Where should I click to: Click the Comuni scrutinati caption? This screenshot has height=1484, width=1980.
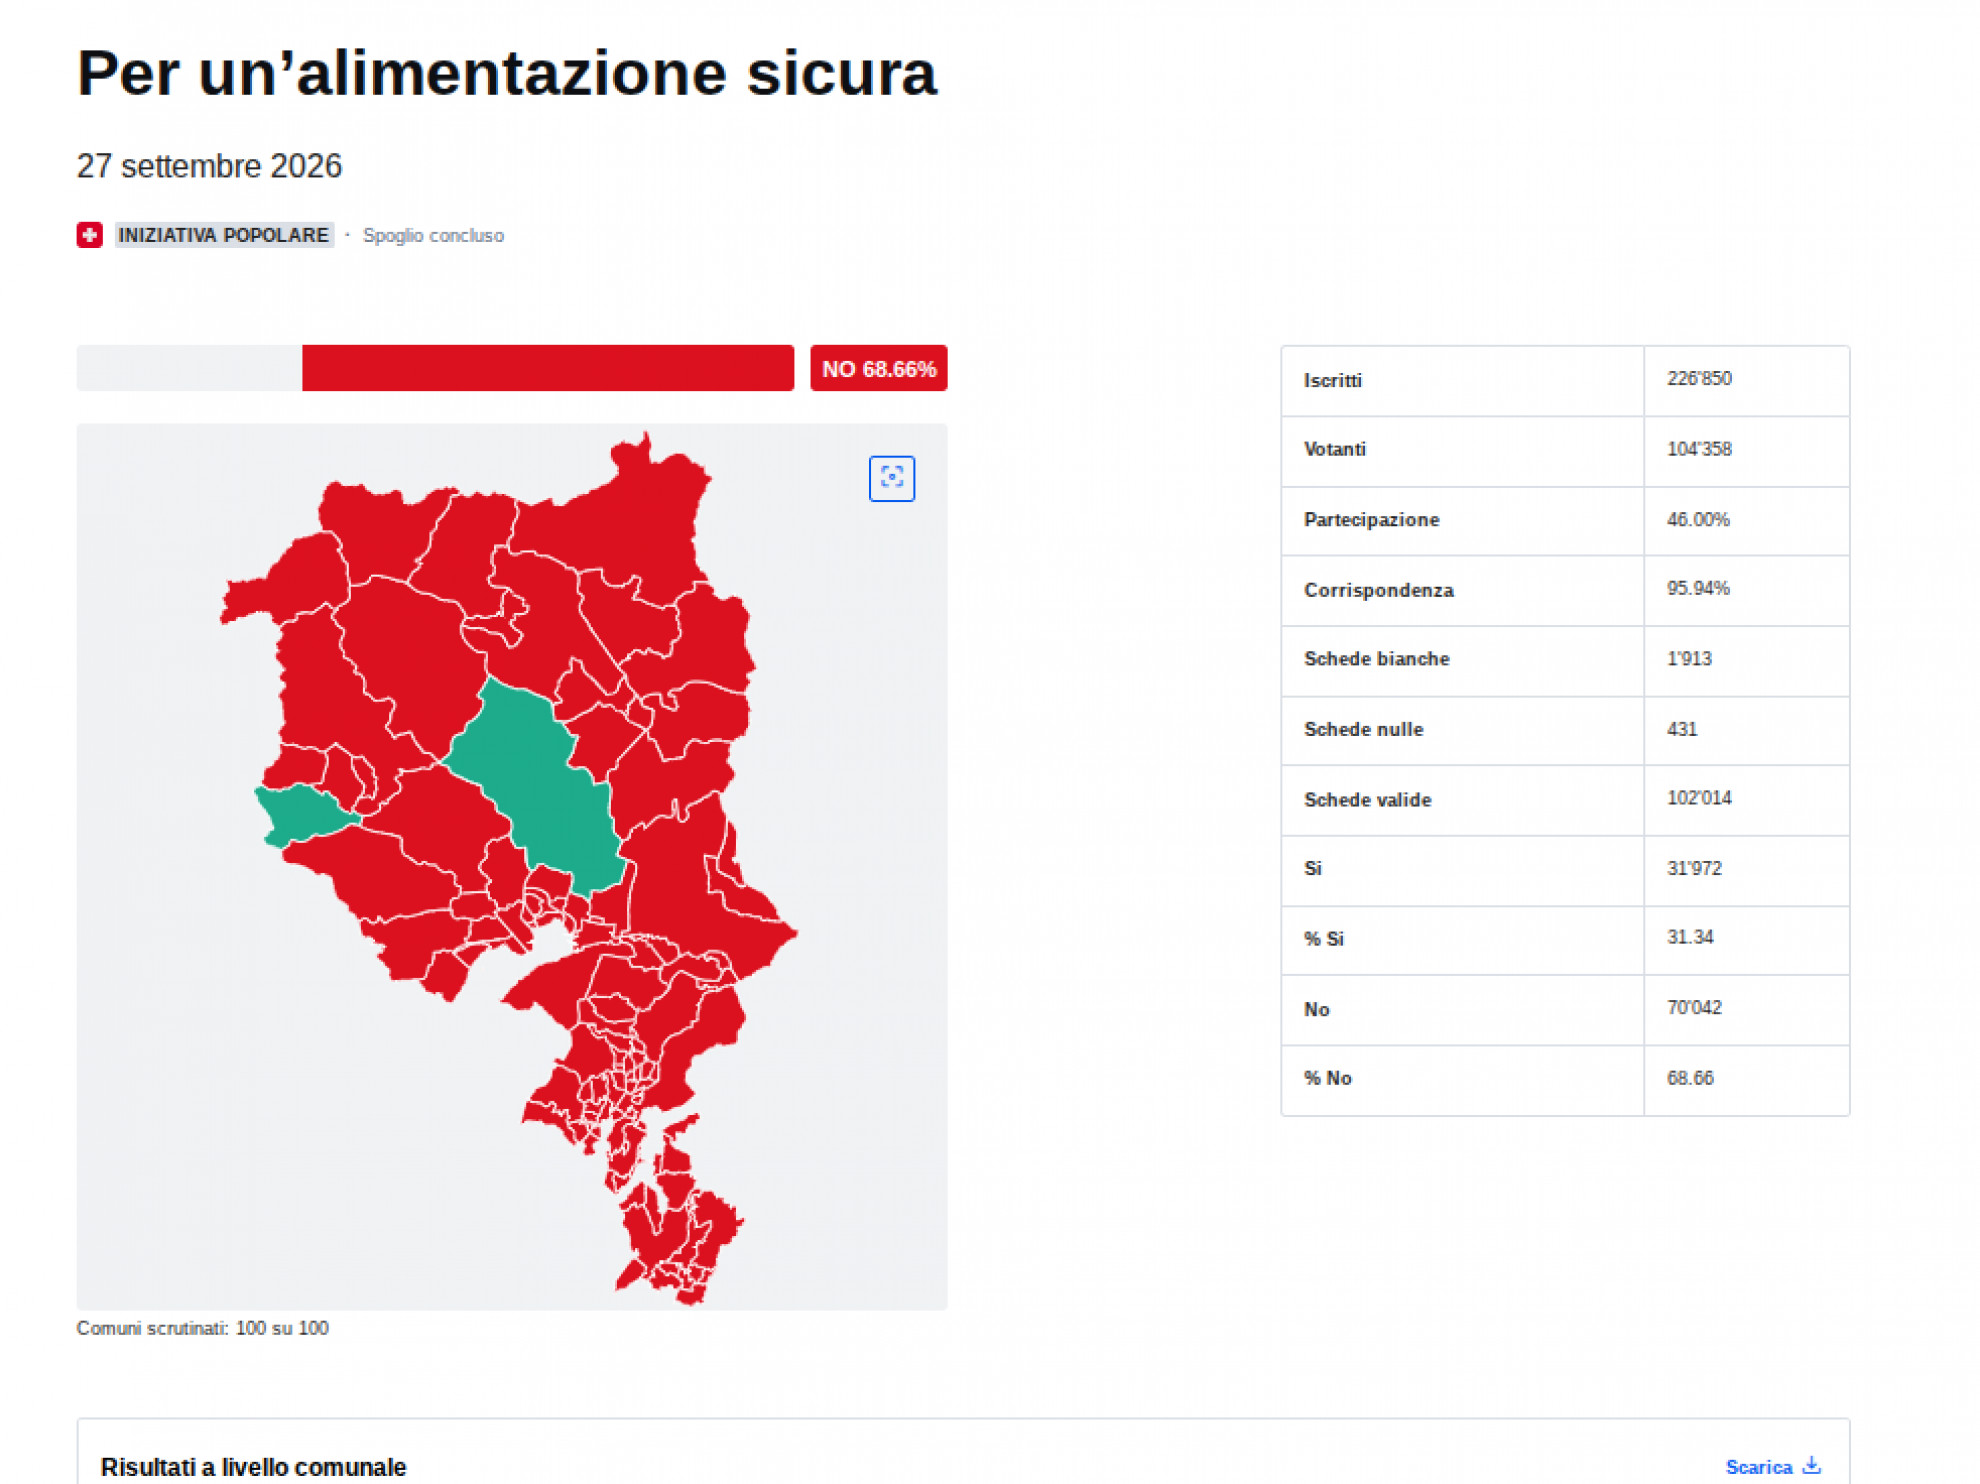pos(202,1328)
